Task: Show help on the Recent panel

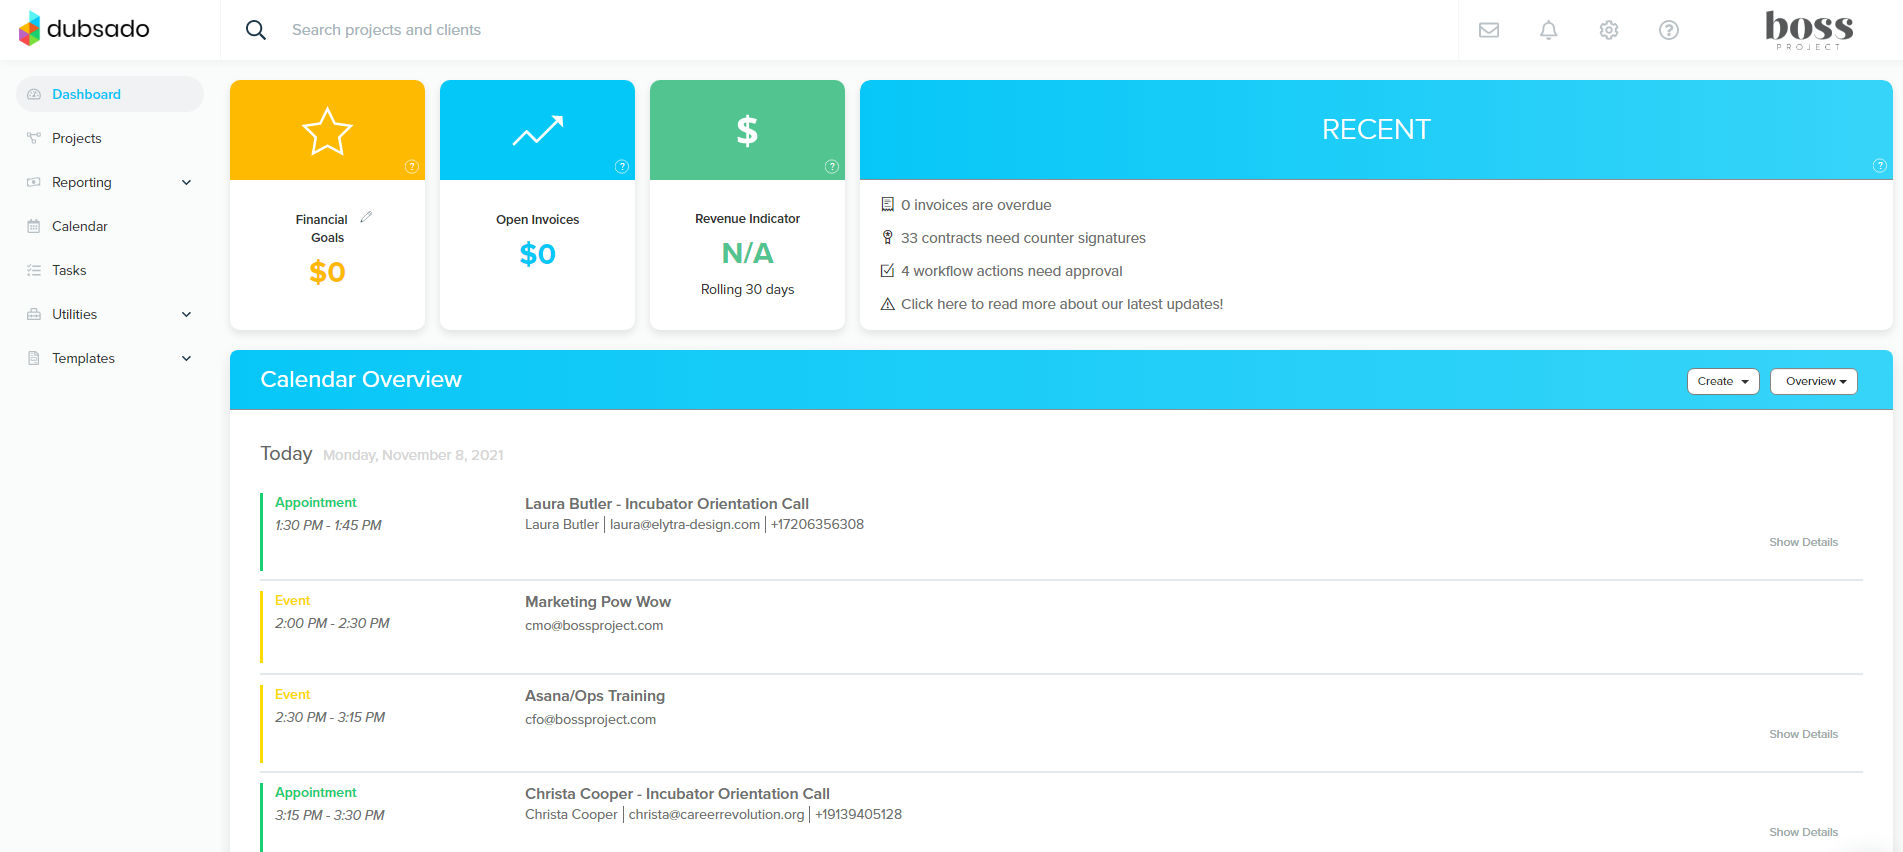Action: 1880,166
